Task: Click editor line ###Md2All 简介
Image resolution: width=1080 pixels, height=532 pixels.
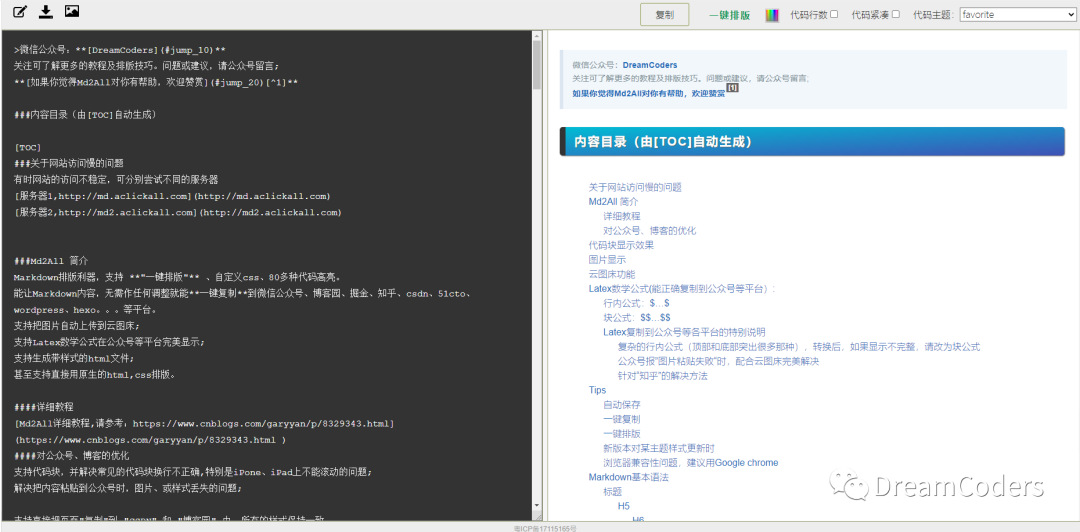Action: coord(51,261)
